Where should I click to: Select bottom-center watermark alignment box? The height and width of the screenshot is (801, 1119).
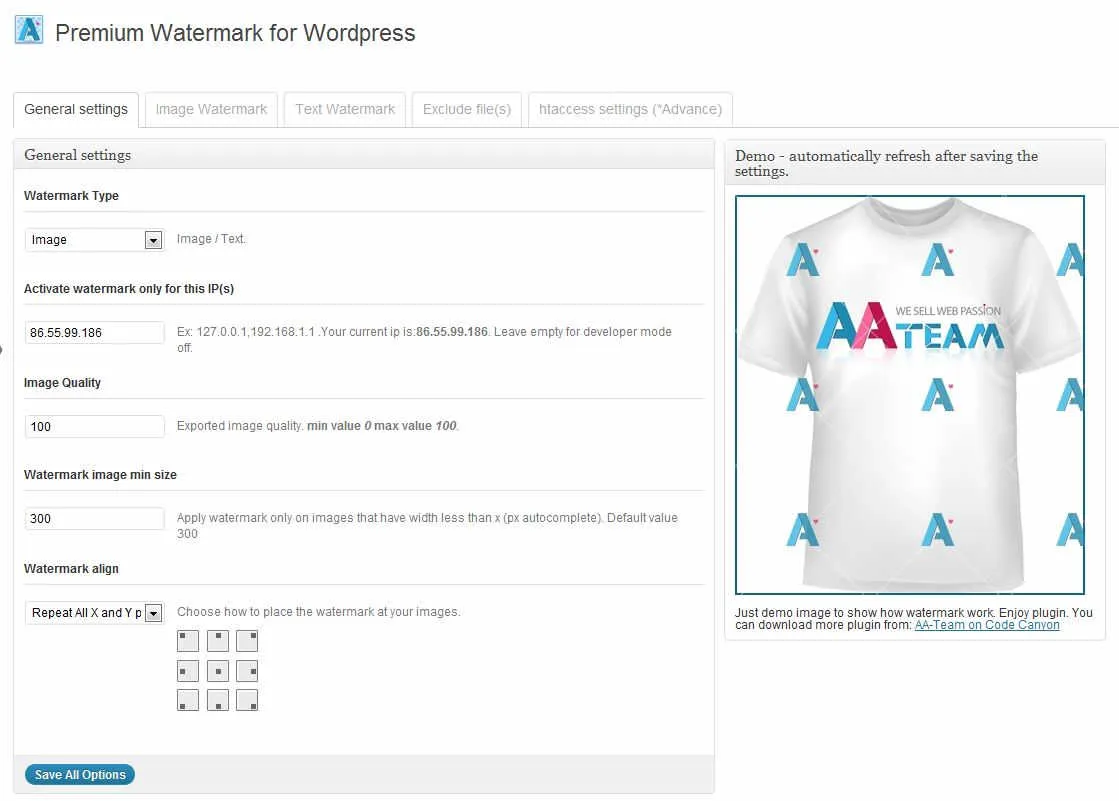point(218,700)
